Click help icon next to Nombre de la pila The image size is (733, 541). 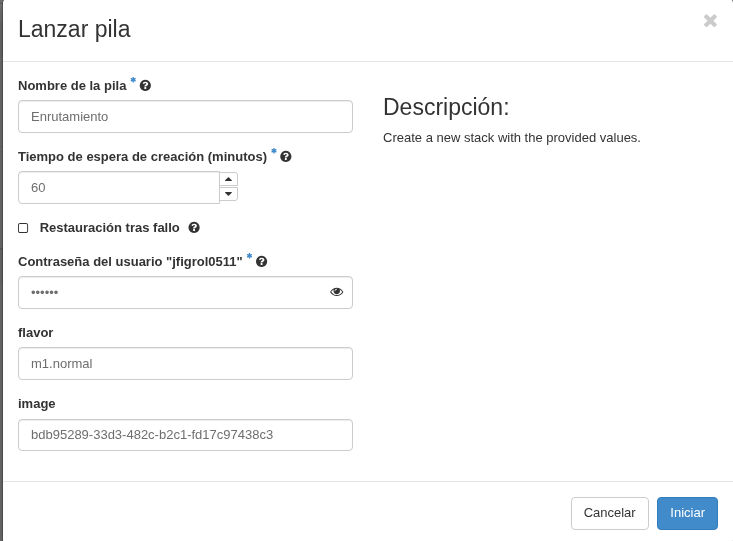point(145,86)
